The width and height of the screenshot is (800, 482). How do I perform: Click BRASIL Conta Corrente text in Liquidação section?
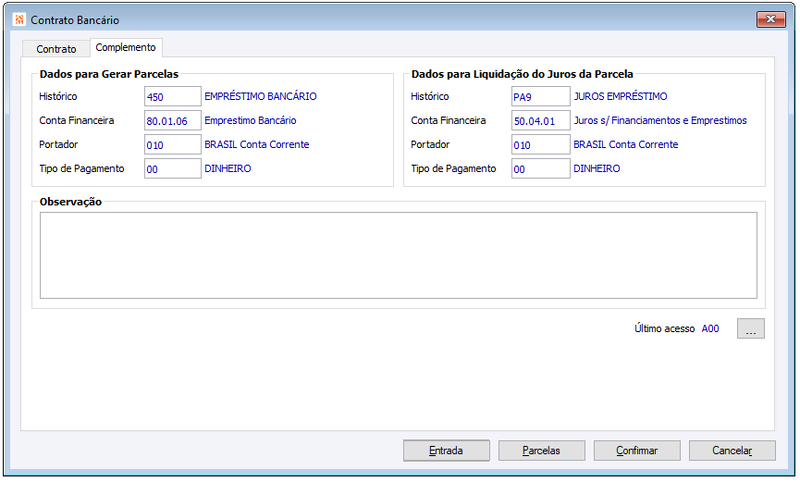[626, 145]
